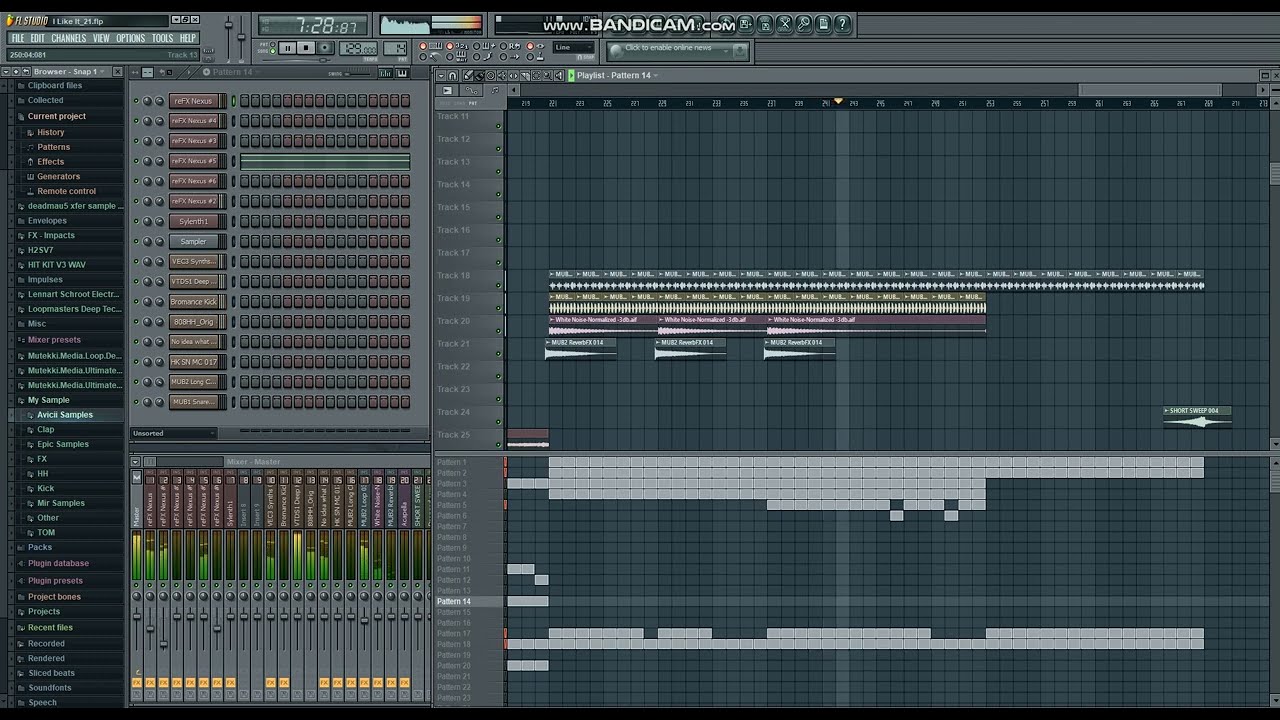
Task: Click the Sylenth1 channel button
Action: (x=196, y=221)
